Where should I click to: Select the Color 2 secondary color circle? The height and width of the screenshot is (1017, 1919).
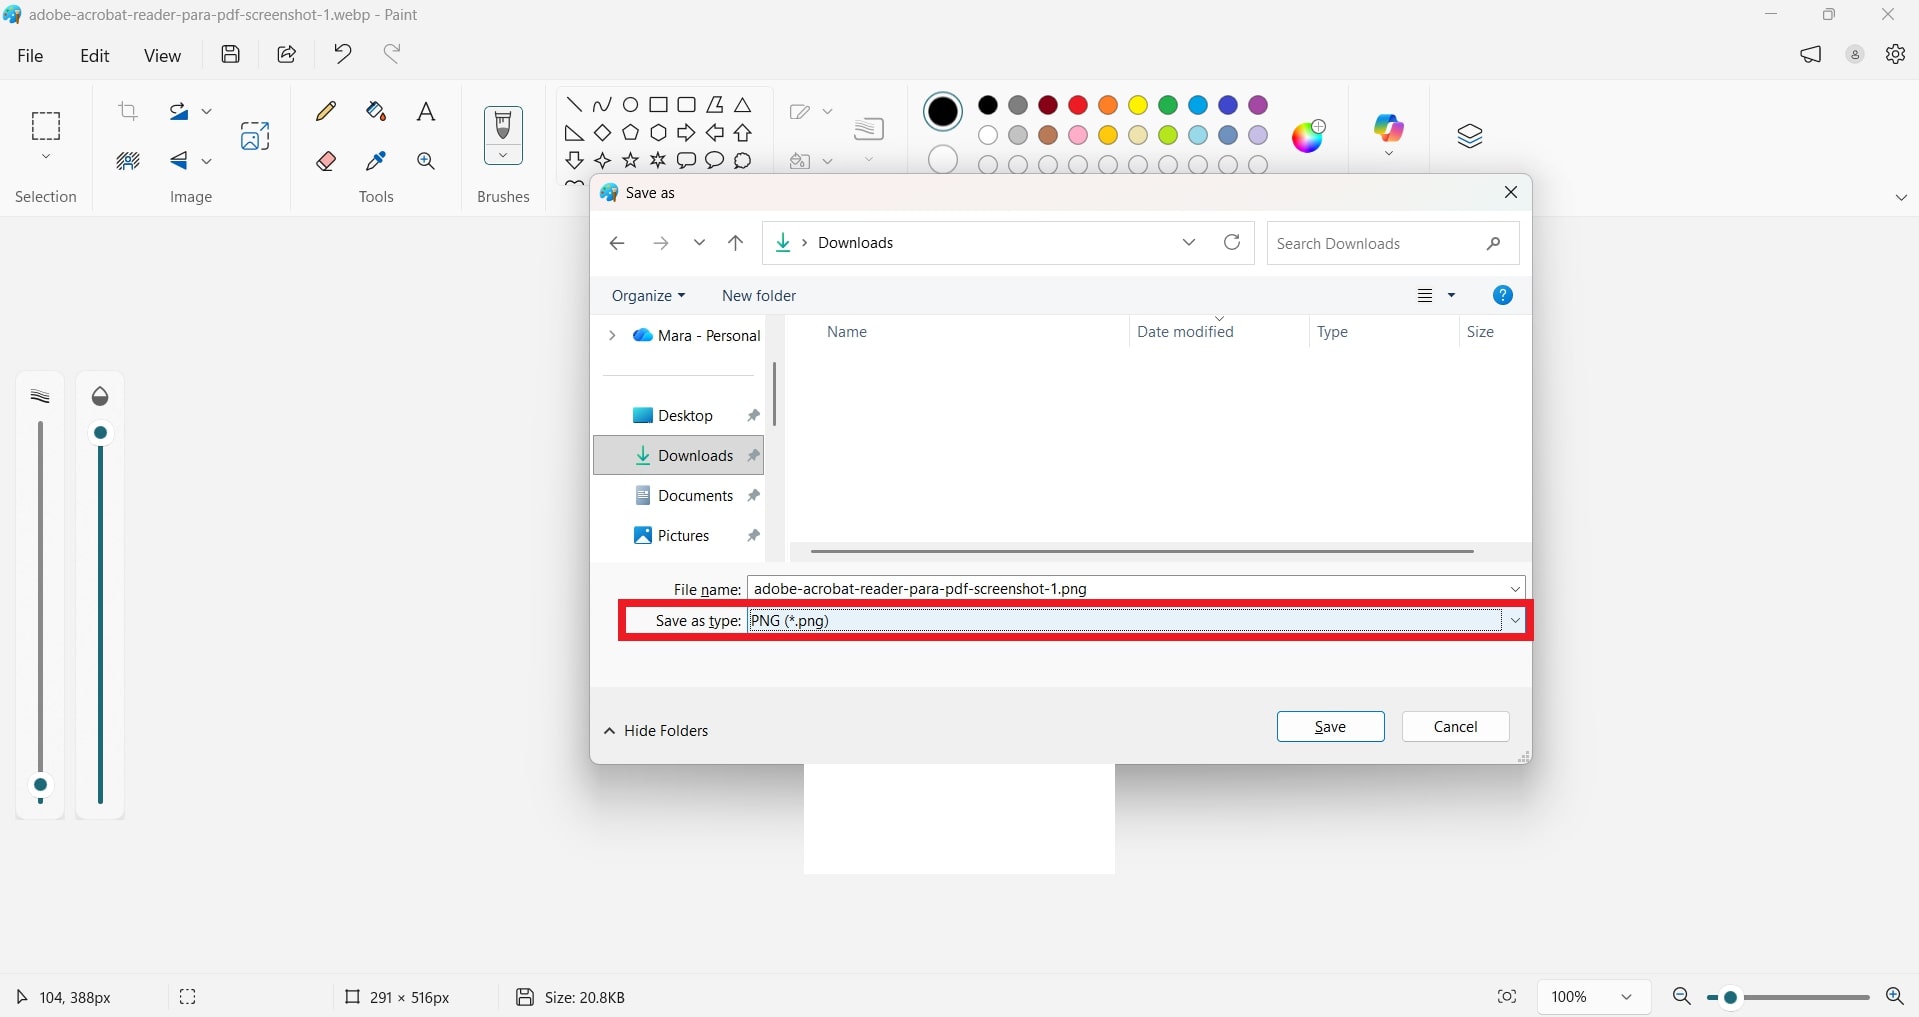(x=943, y=160)
